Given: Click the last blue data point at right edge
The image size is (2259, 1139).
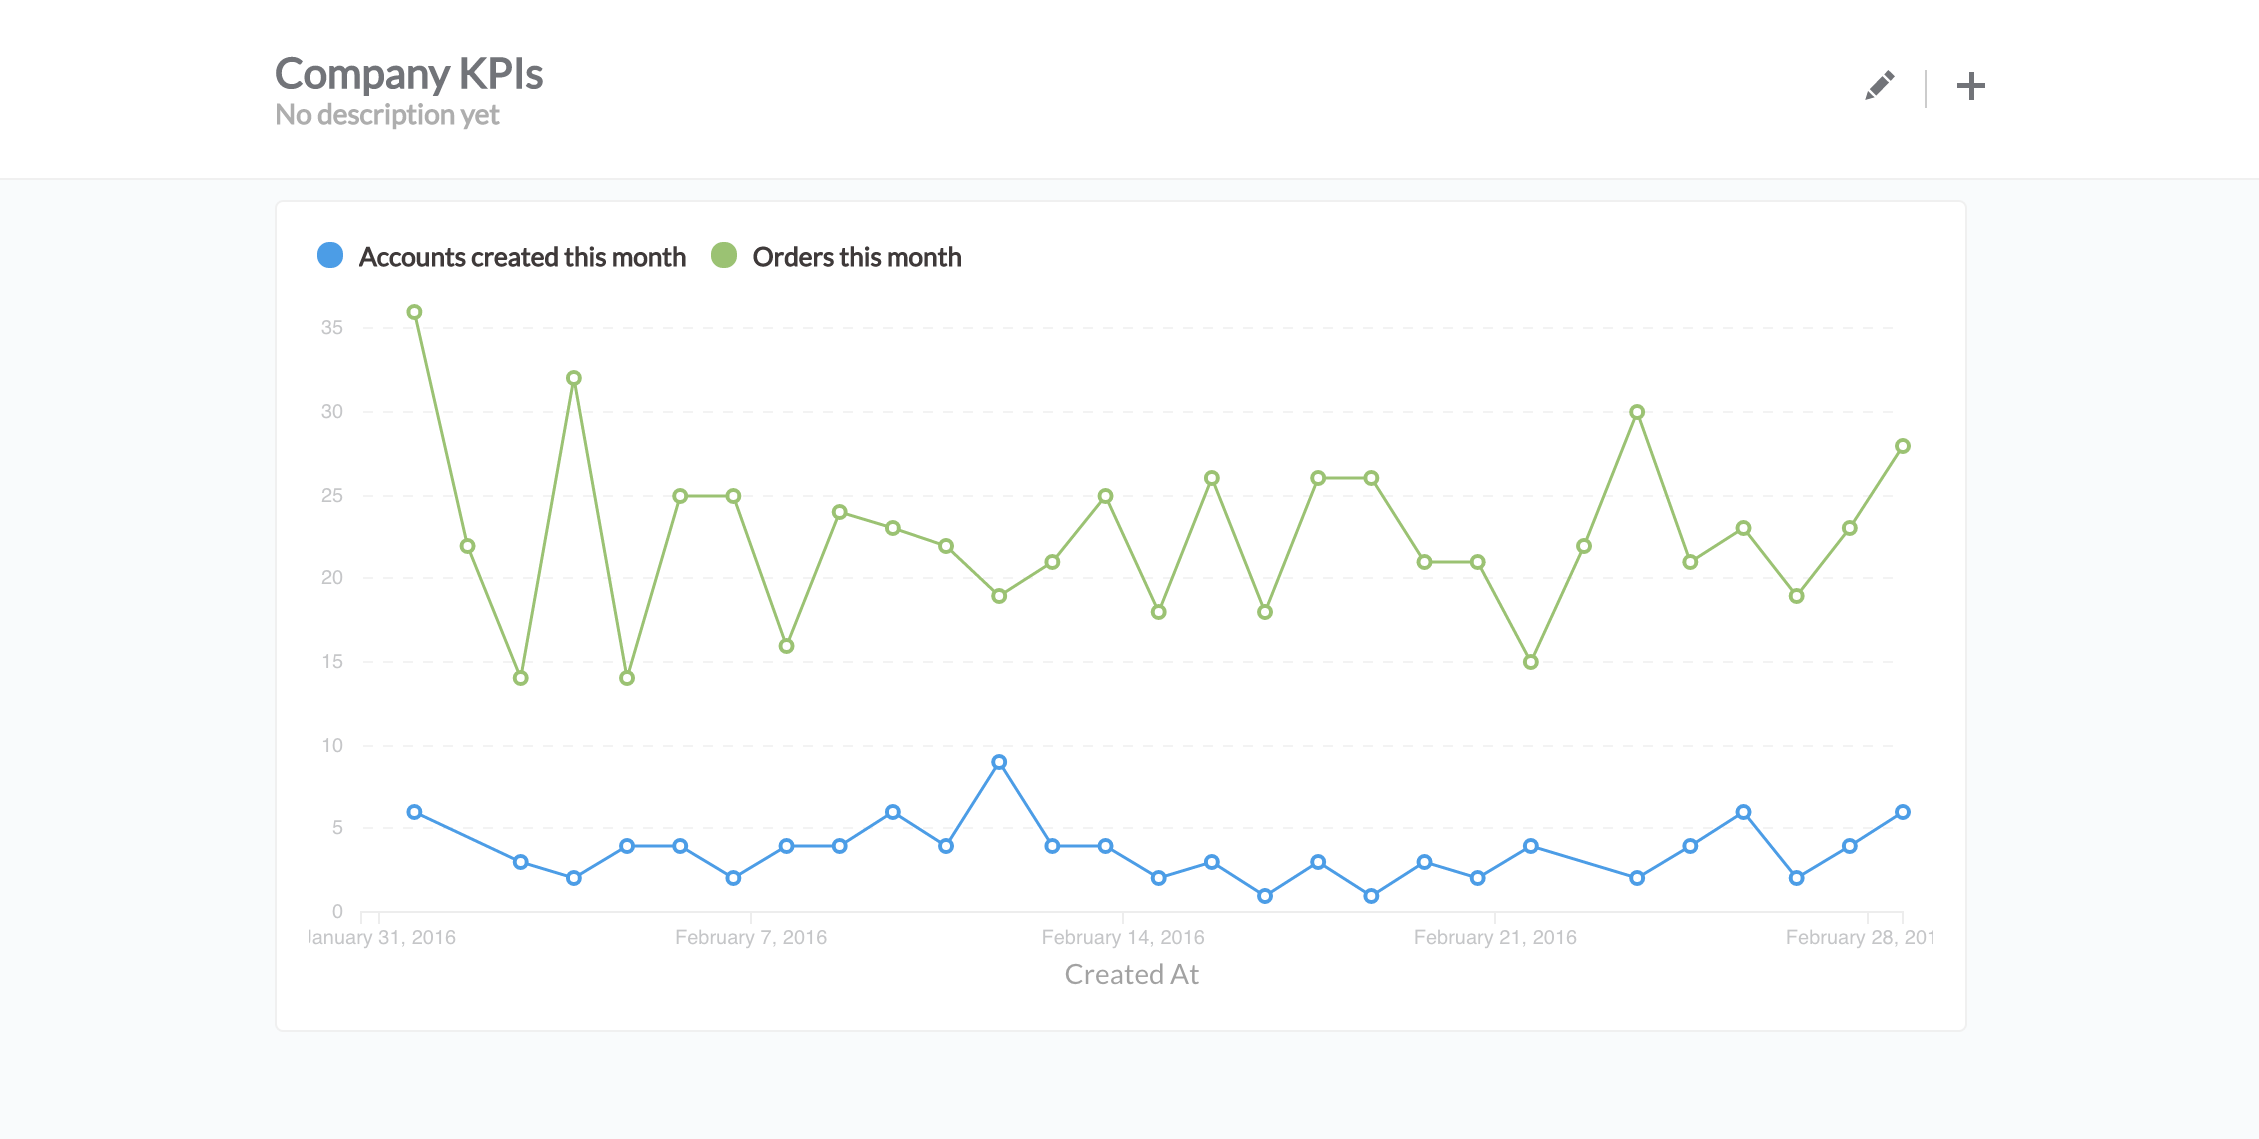Looking at the screenshot, I should (1903, 812).
